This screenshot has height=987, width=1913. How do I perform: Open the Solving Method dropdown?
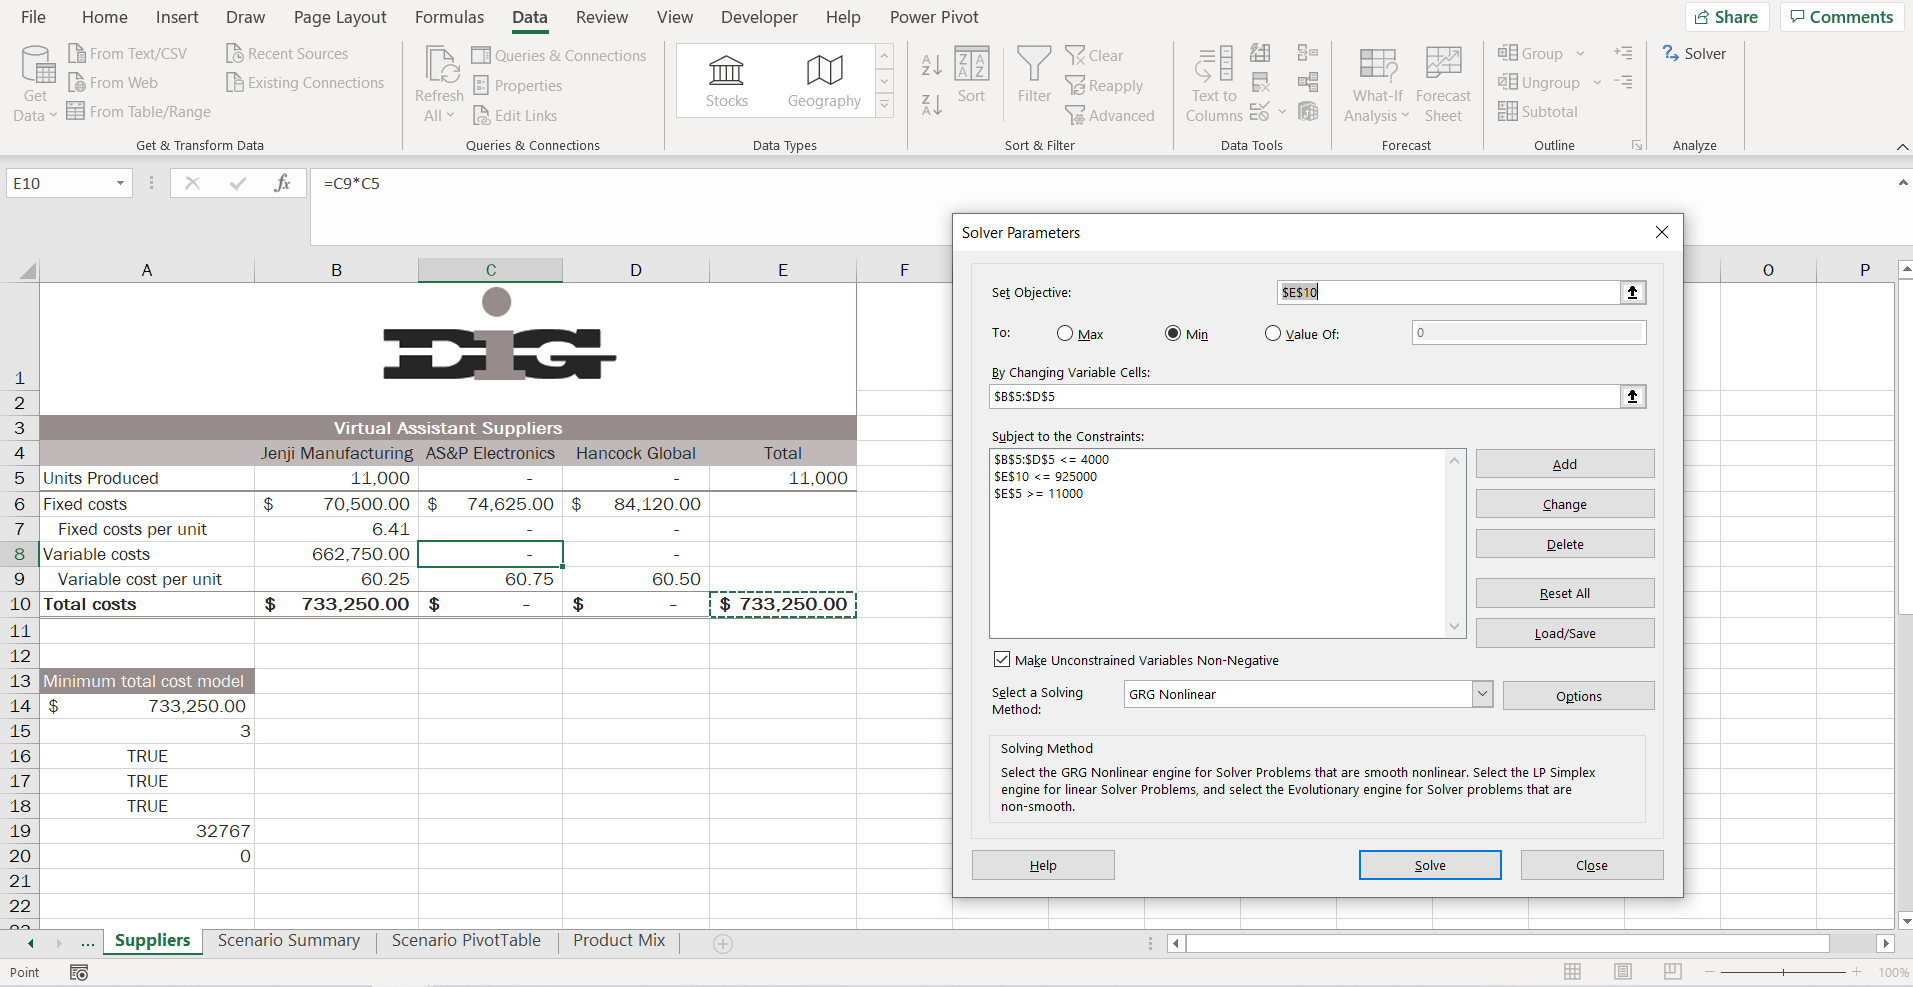[1480, 693]
